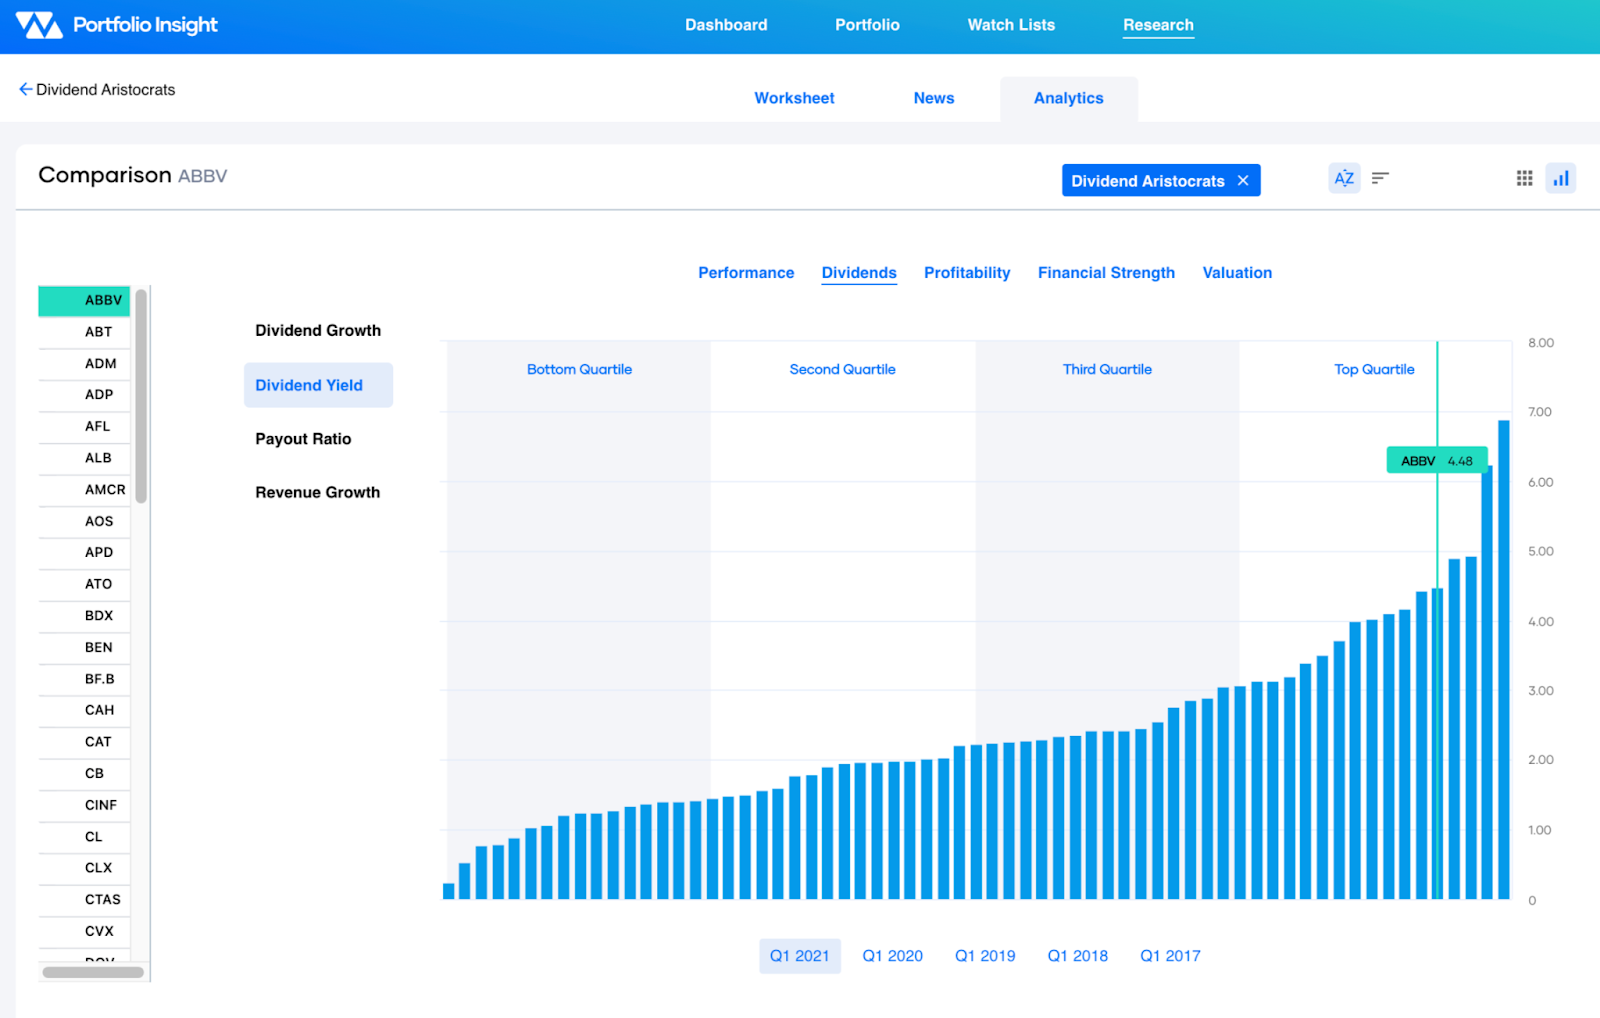Image resolution: width=1600 pixels, height=1018 pixels.
Task: Select ABBV in the ticker list
Action: click(84, 300)
